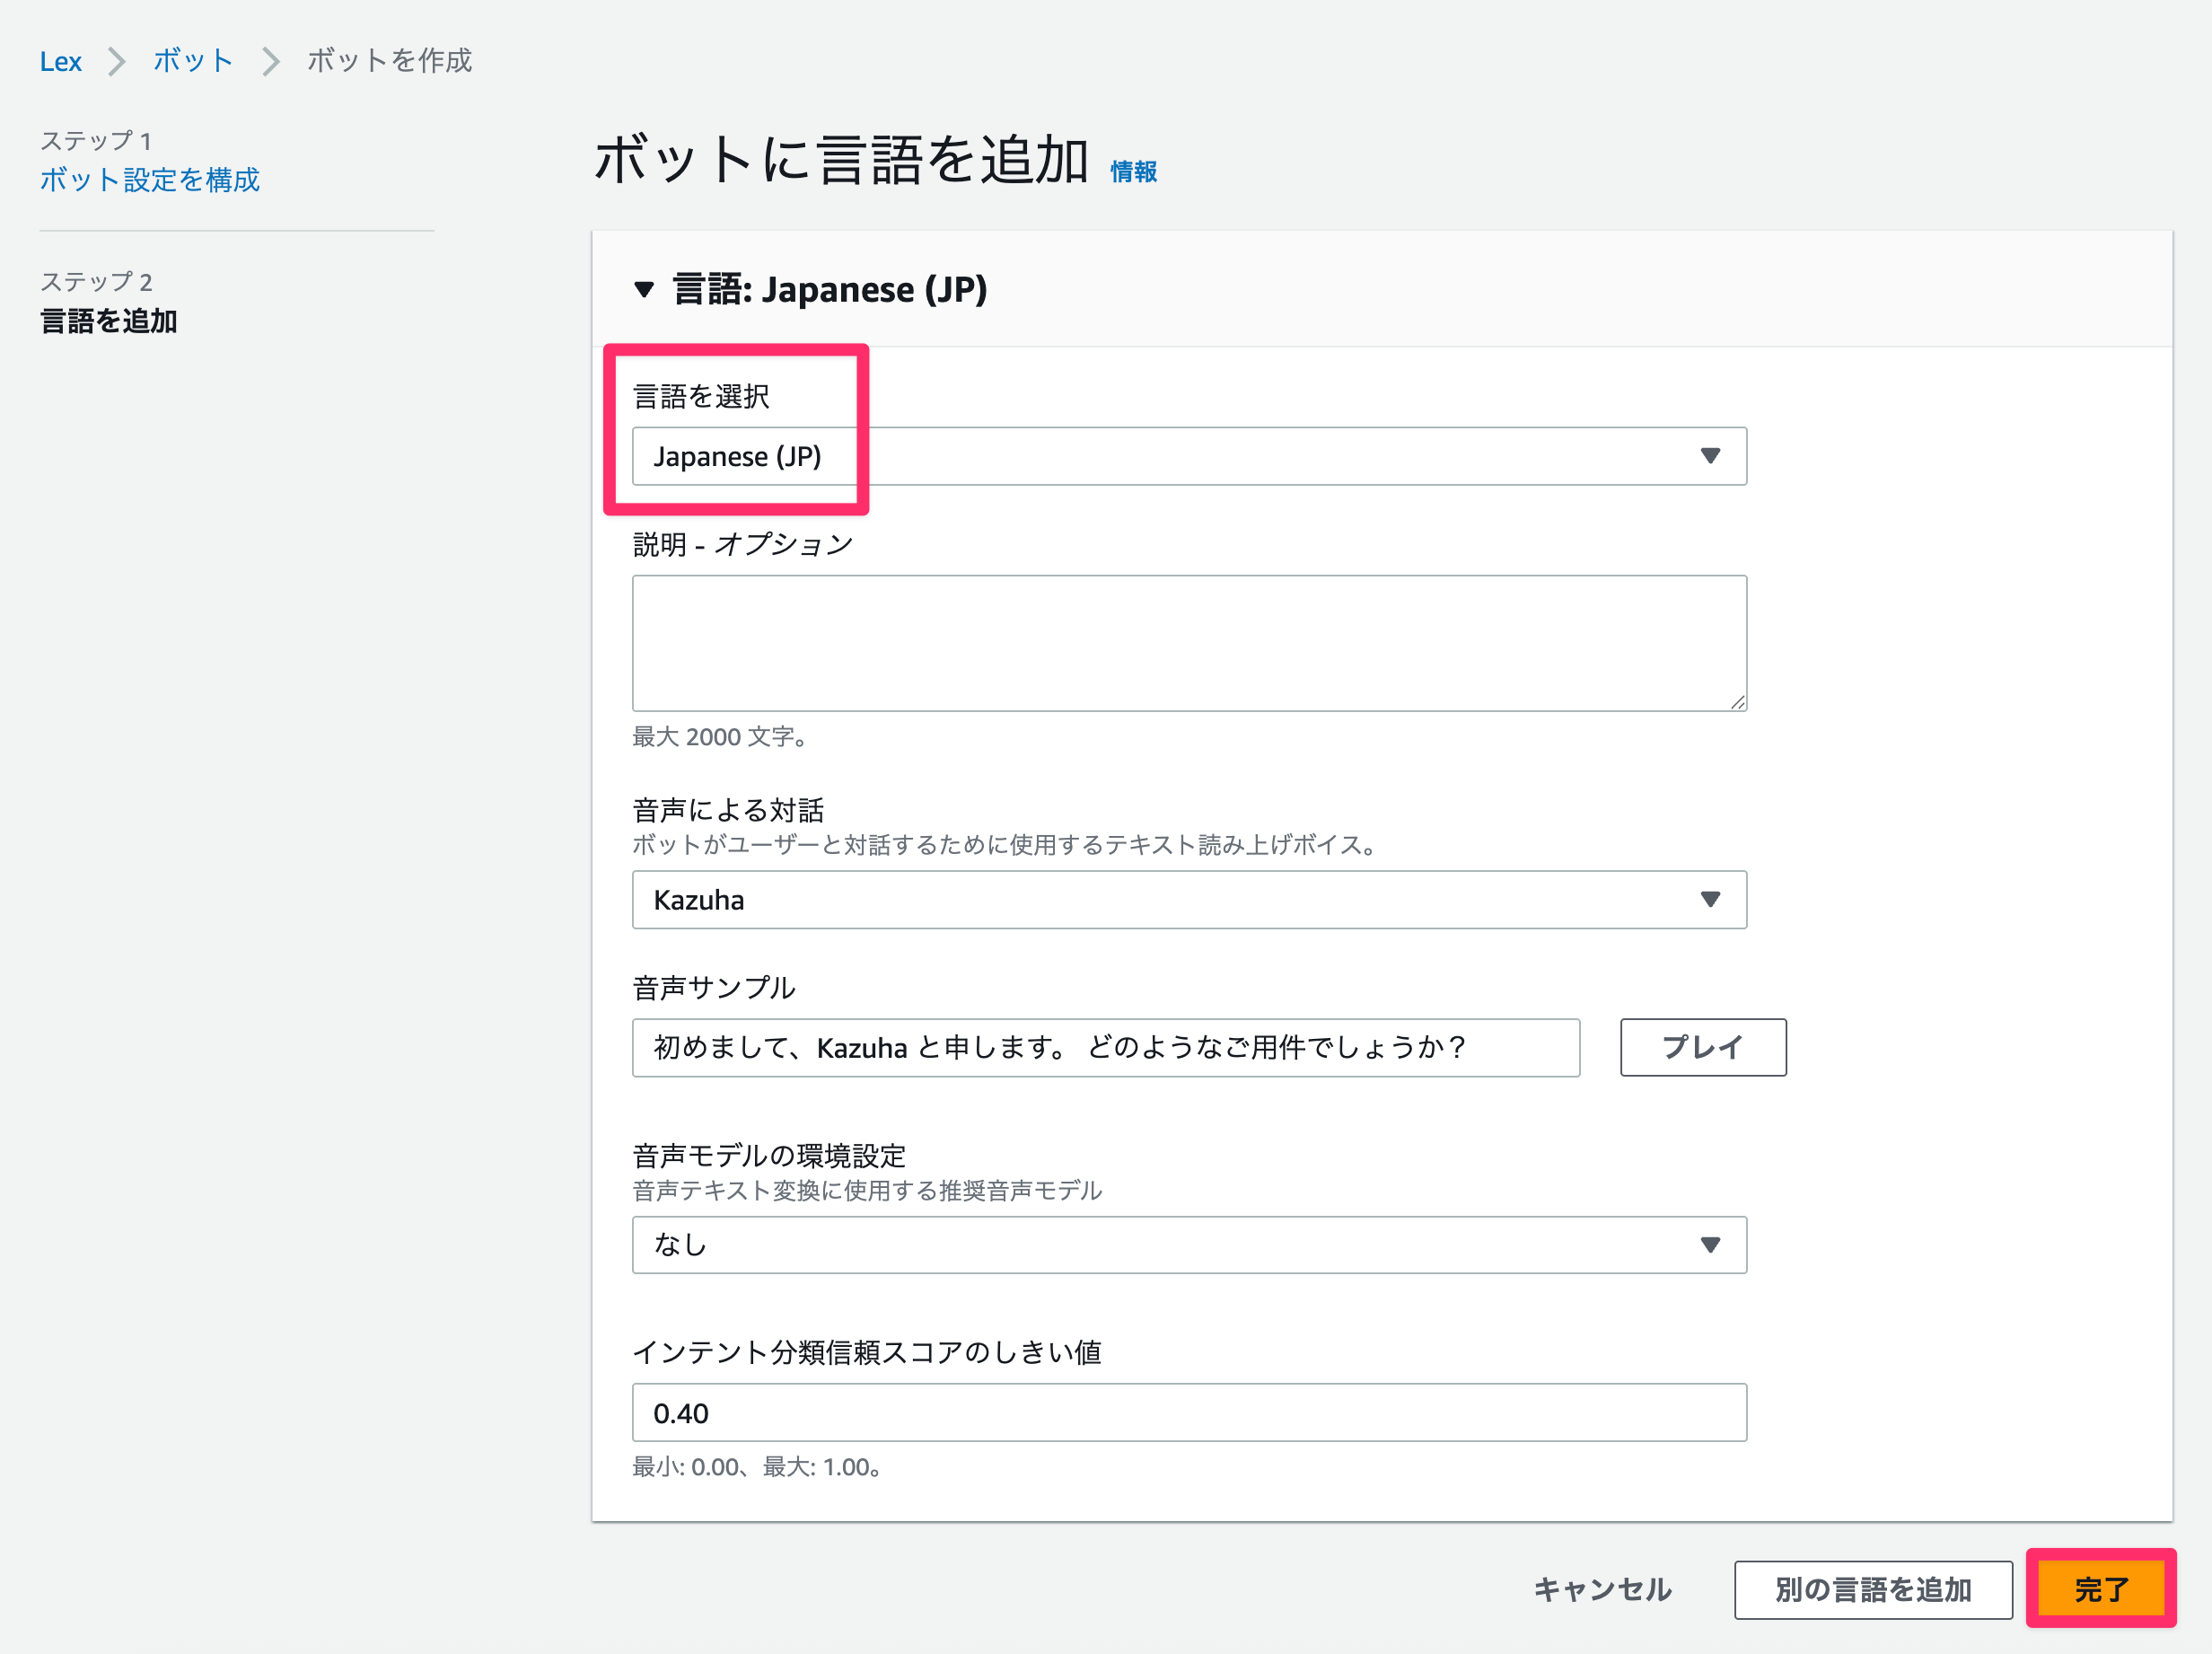2212x1654 pixels.
Task: Click the 説明 description text area
Action: pos(1188,643)
